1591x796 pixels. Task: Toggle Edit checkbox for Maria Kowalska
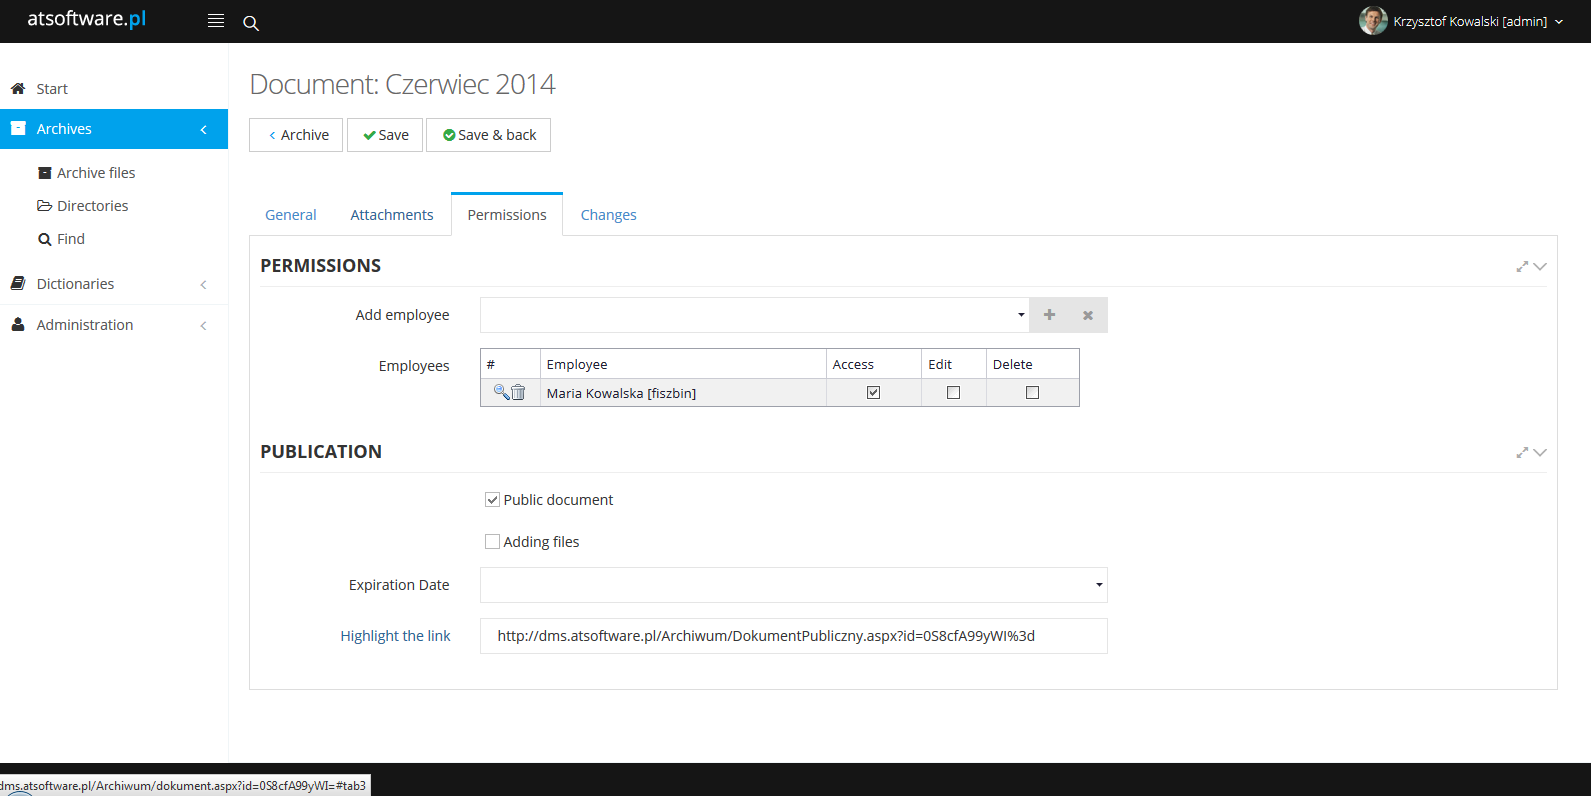tap(953, 392)
